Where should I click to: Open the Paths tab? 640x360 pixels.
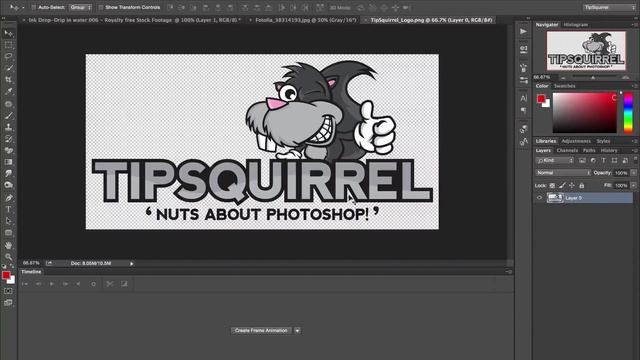(589, 151)
